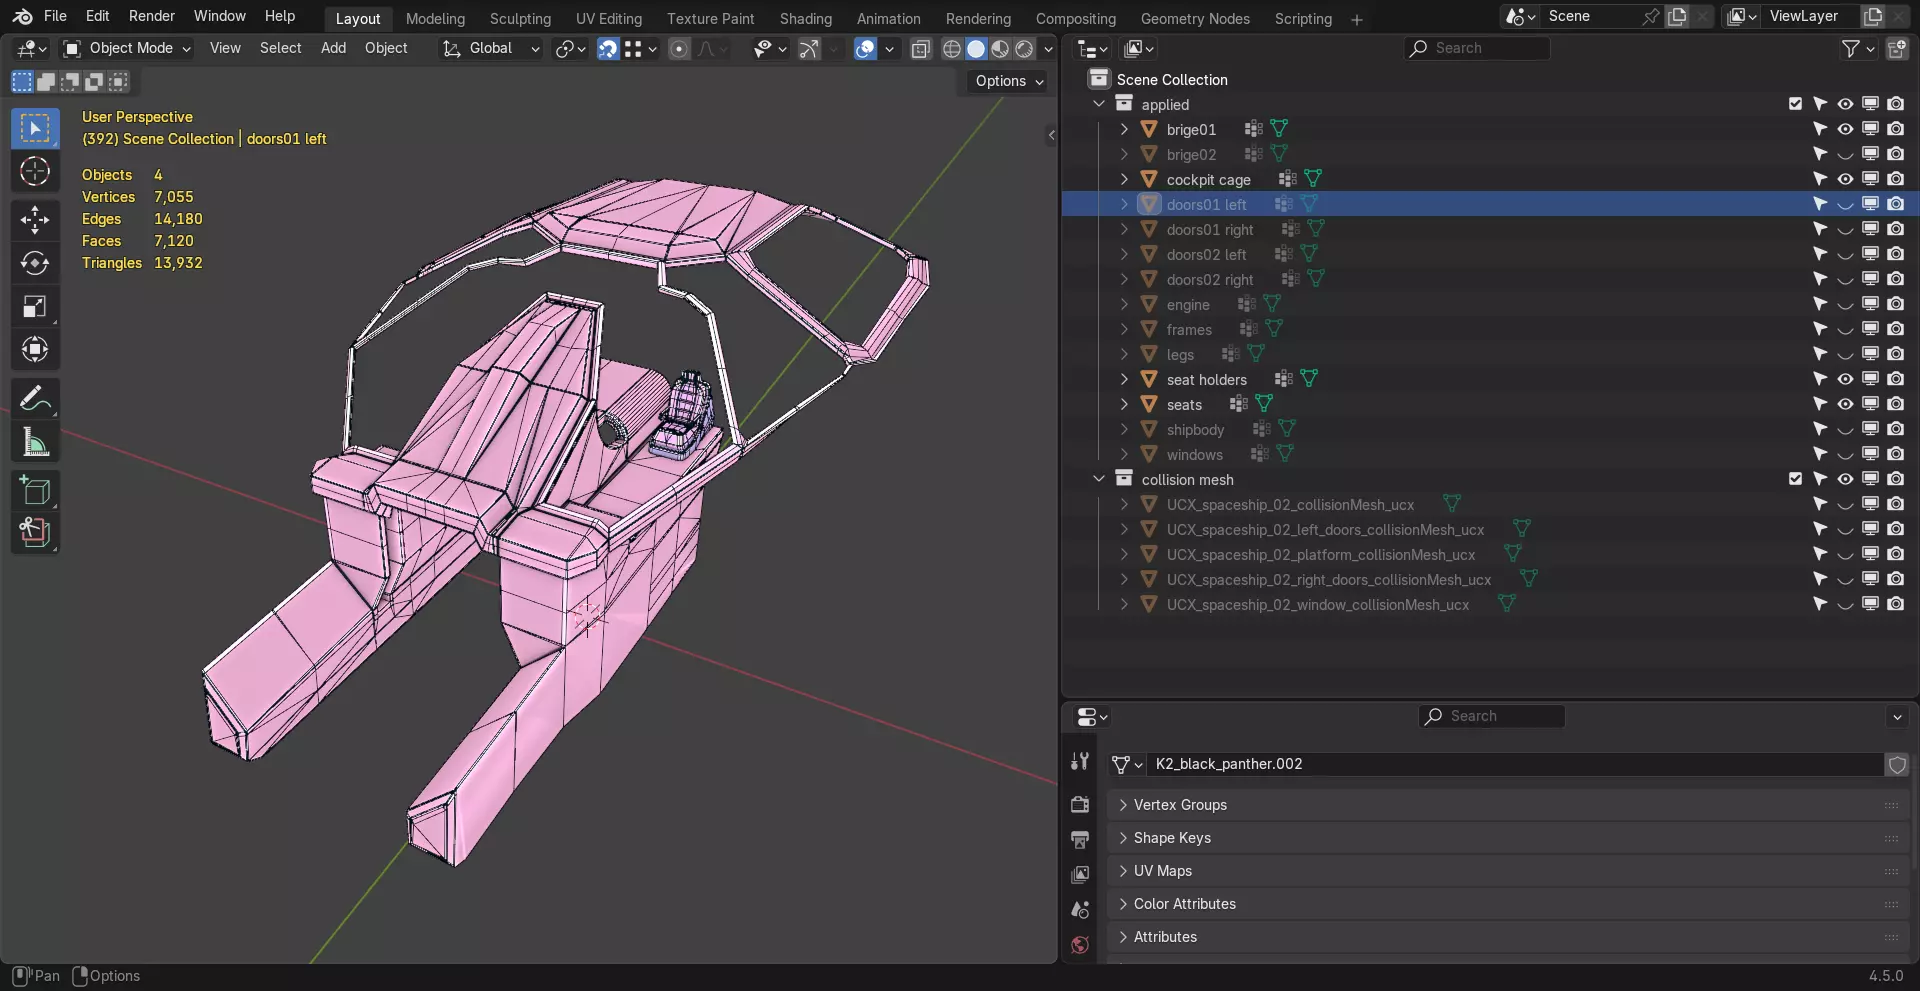This screenshot has height=991, width=1920.
Task: Click the Scene name field
Action: (x=1590, y=16)
